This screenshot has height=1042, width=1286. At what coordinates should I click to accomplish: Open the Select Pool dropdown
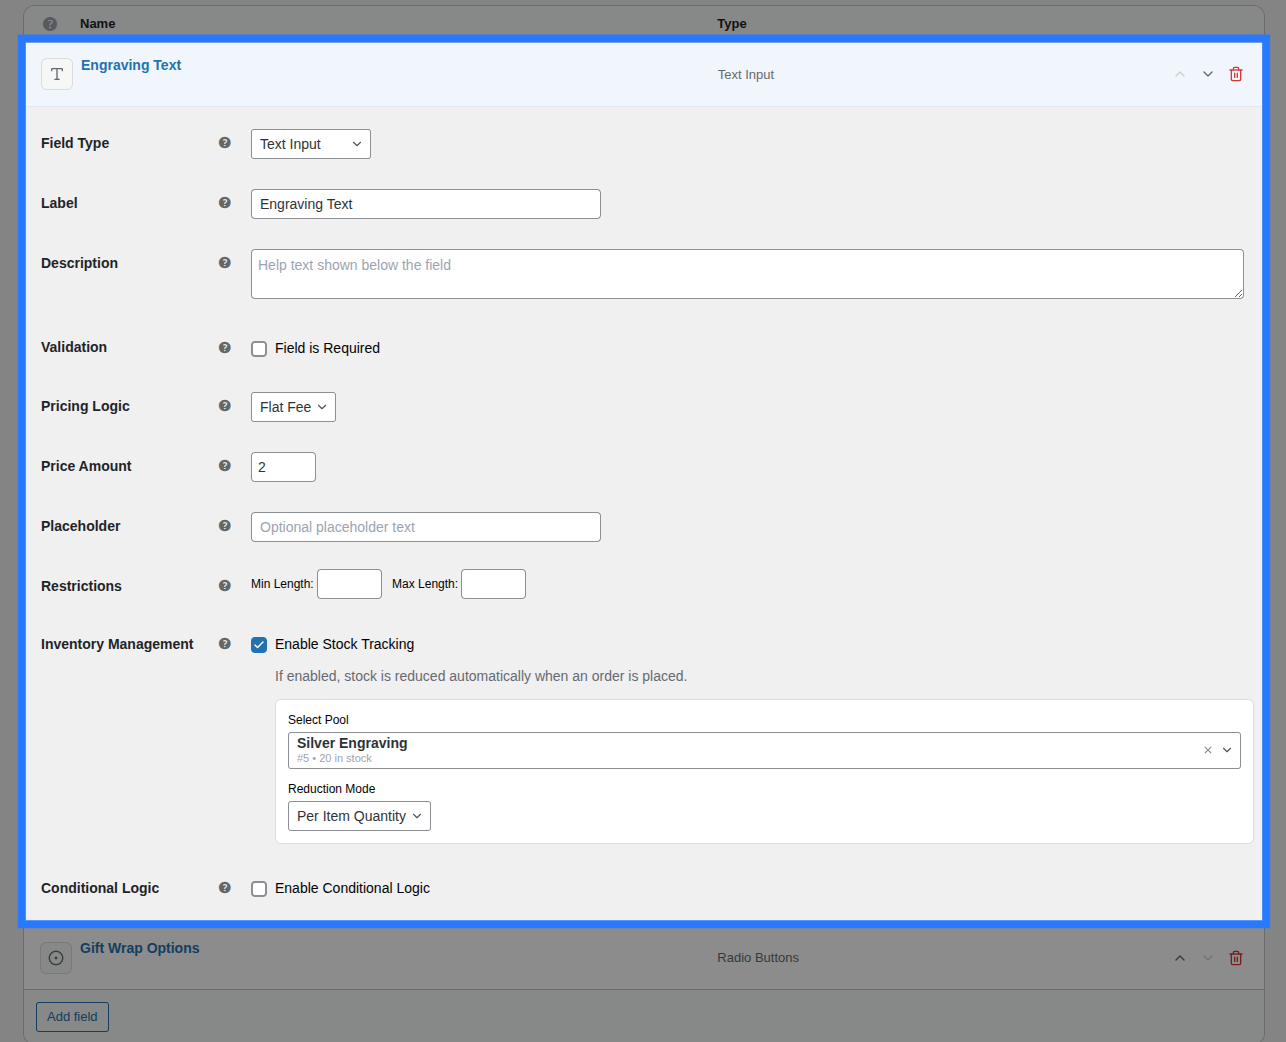click(764, 750)
